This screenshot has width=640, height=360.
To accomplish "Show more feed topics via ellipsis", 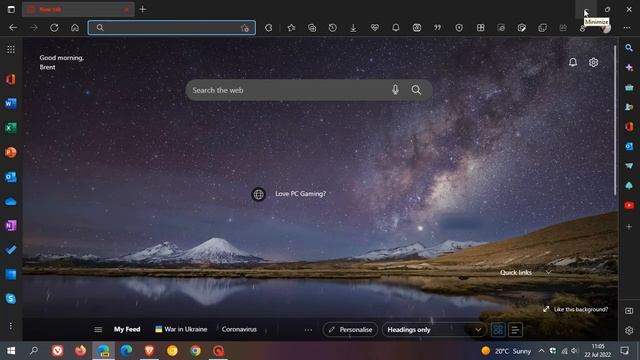I will tap(308, 329).
